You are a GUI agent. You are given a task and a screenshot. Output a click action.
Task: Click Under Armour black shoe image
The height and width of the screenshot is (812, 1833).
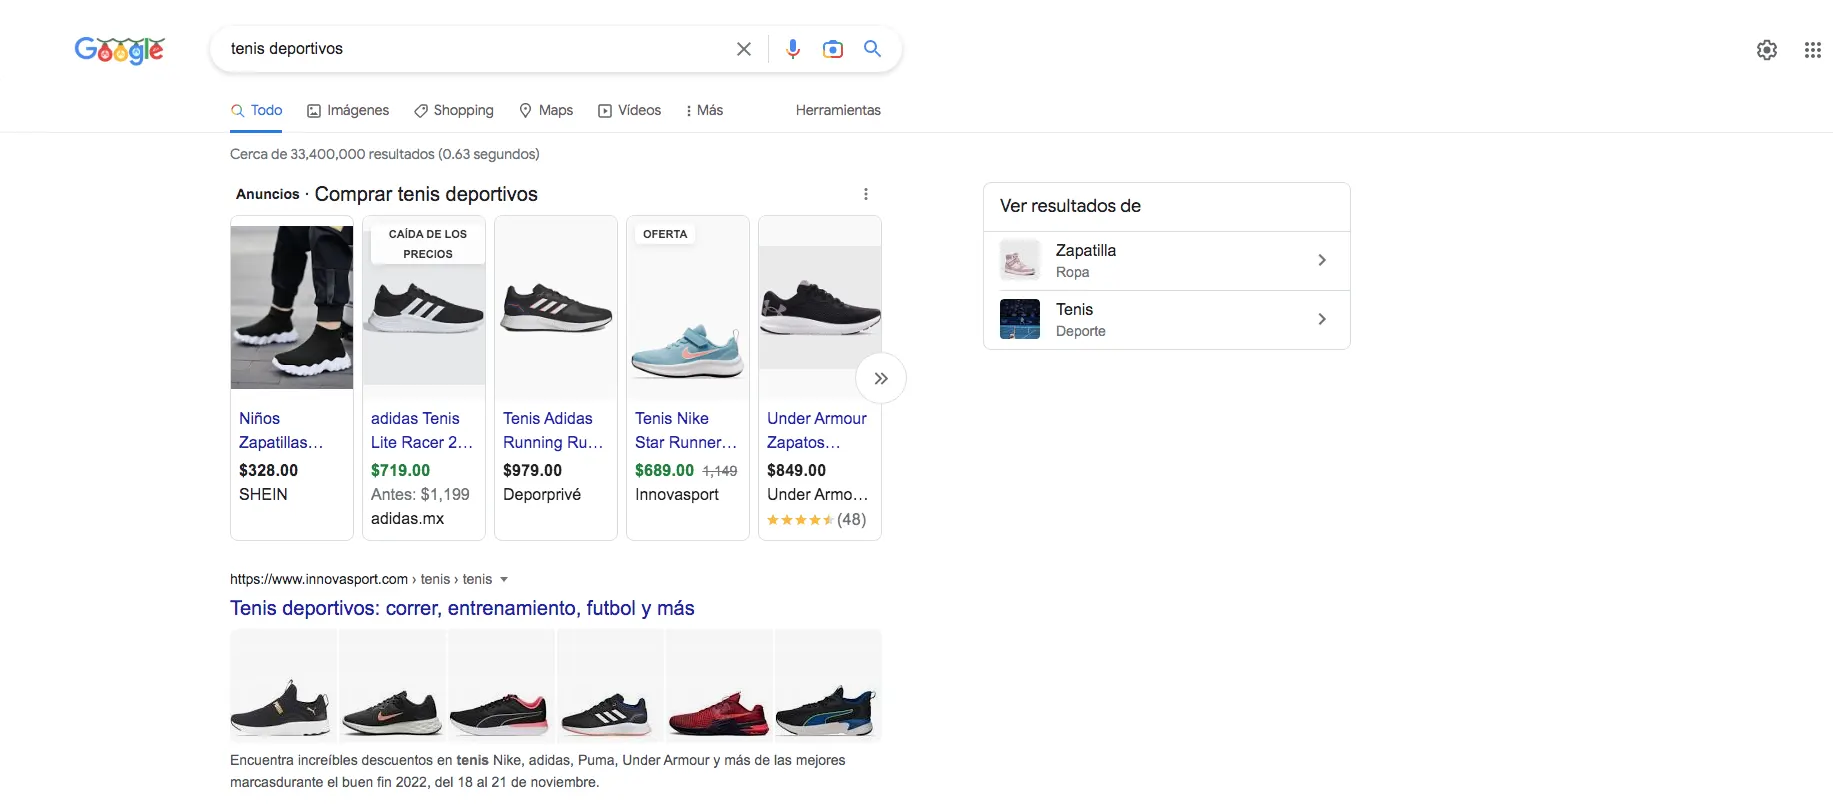(x=820, y=308)
